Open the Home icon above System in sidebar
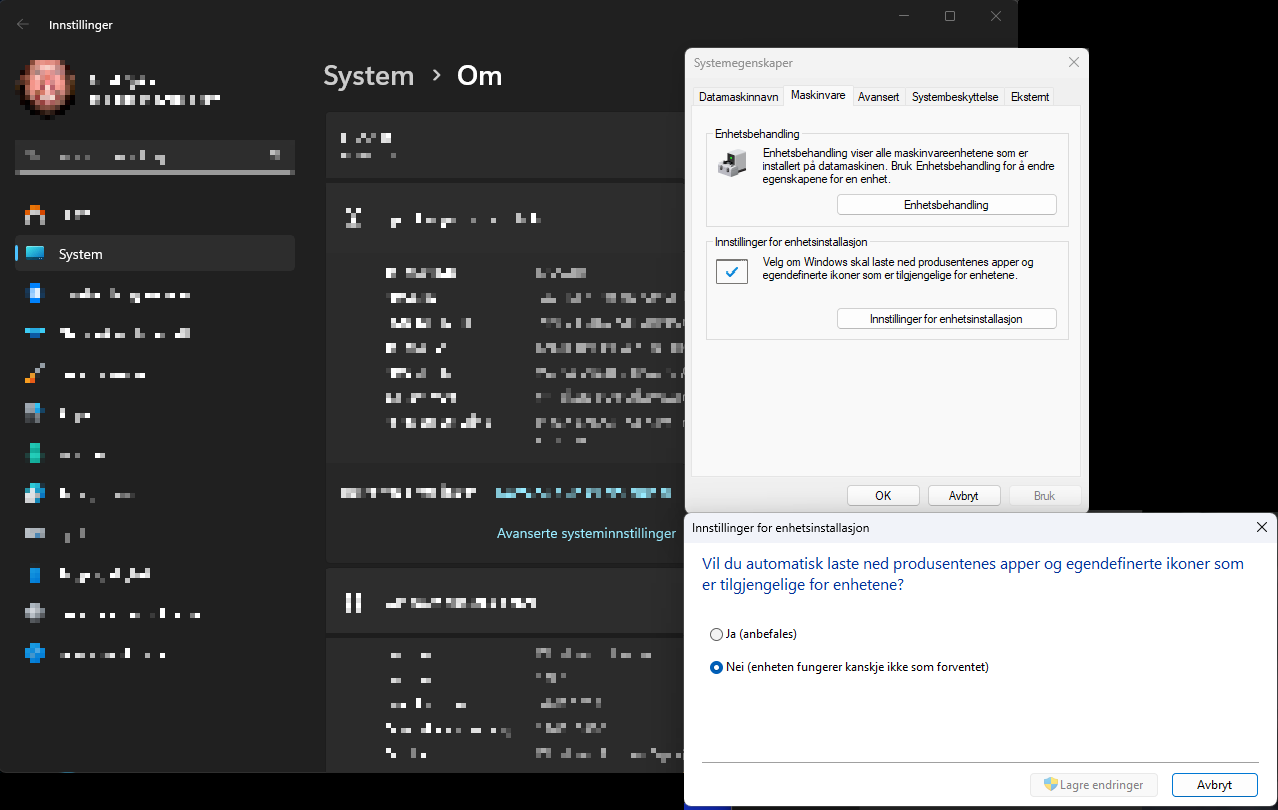This screenshot has width=1278, height=810. point(36,214)
